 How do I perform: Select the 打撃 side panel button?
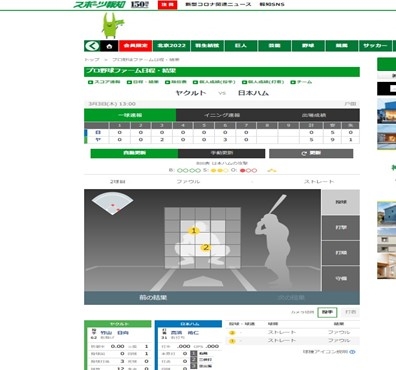(341, 228)
